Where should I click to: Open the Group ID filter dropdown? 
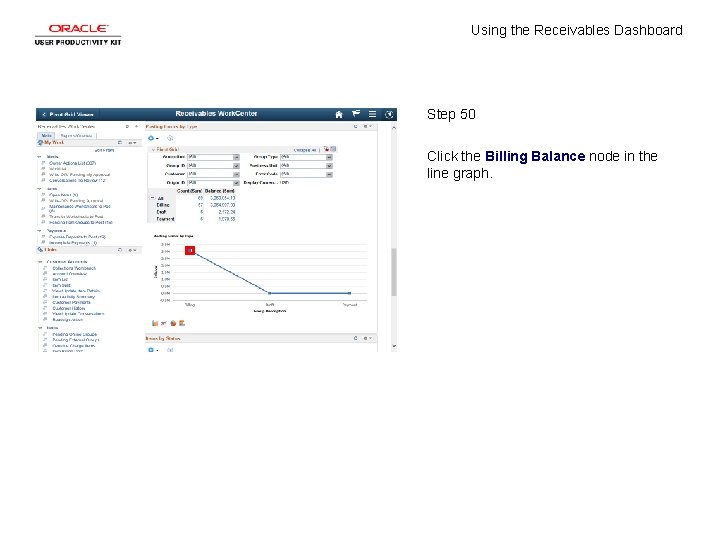click(x=213, y=165)
